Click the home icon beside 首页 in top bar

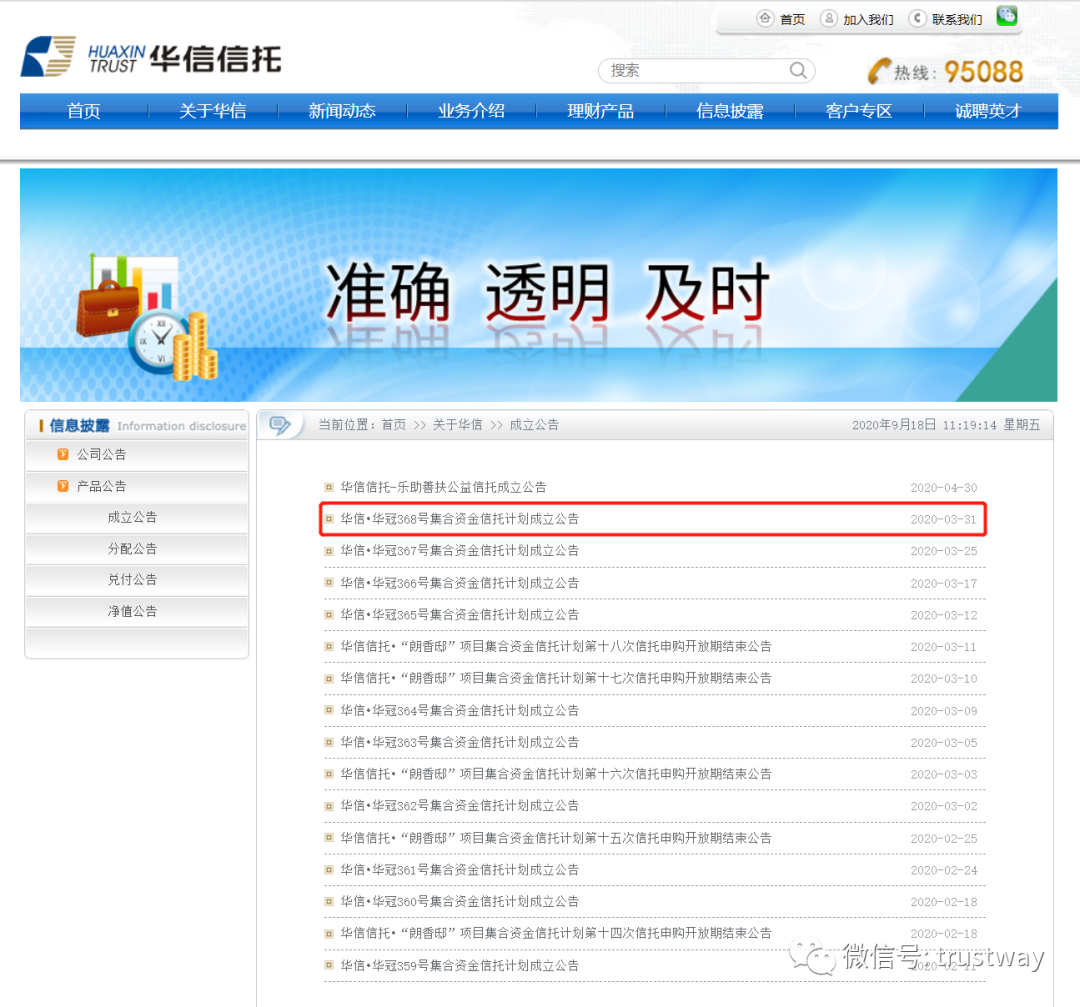pyautogui.click(x=765, y=19)
